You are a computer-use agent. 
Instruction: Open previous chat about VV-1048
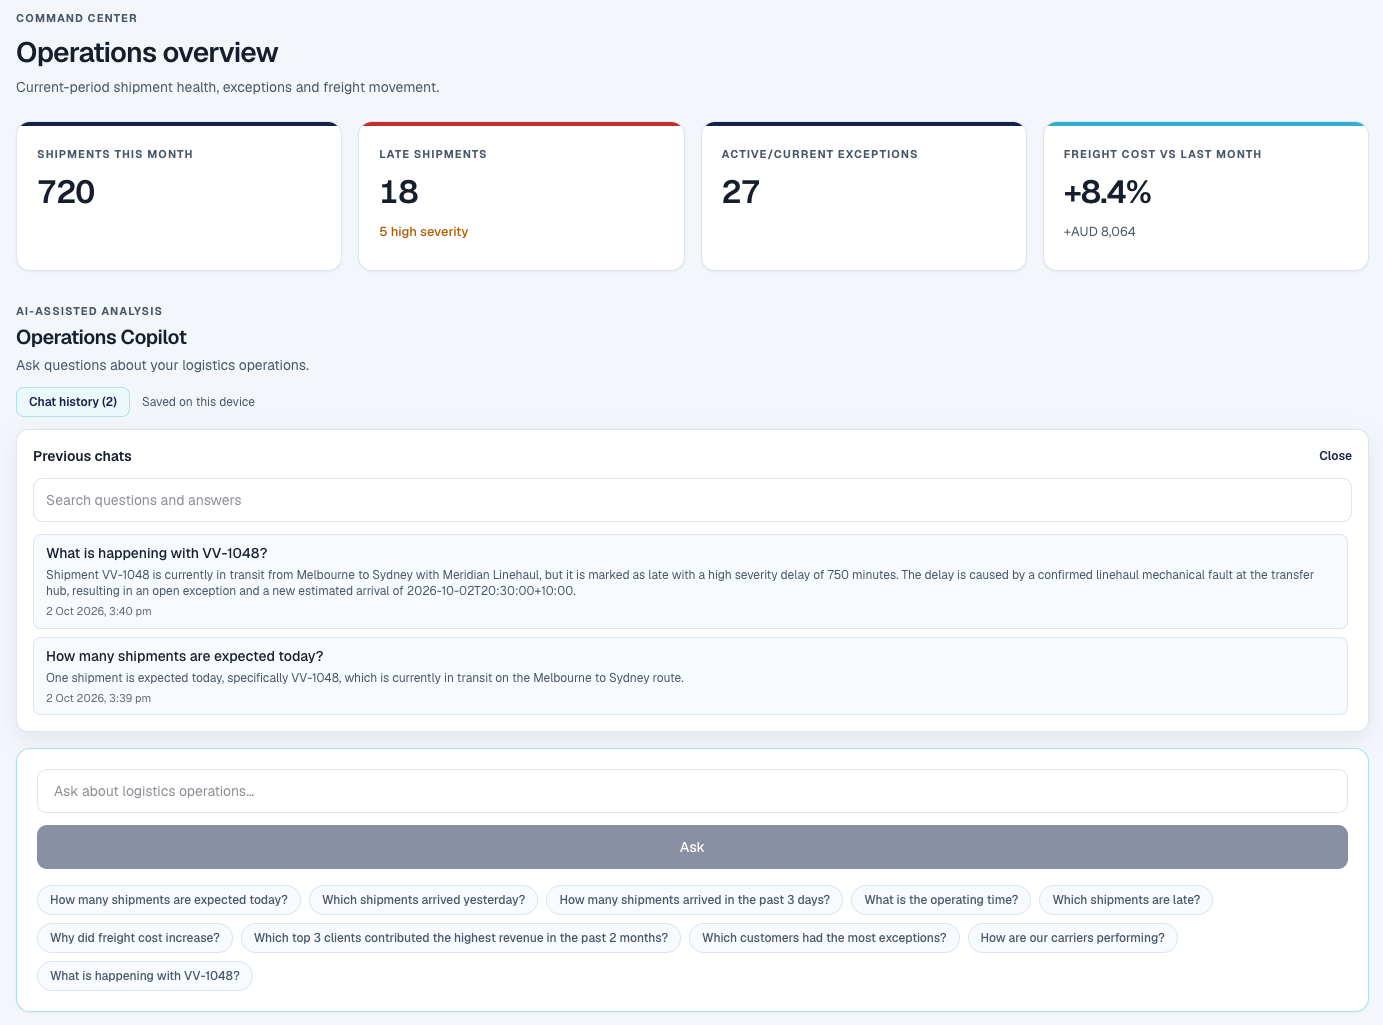(x=690, y=581)
